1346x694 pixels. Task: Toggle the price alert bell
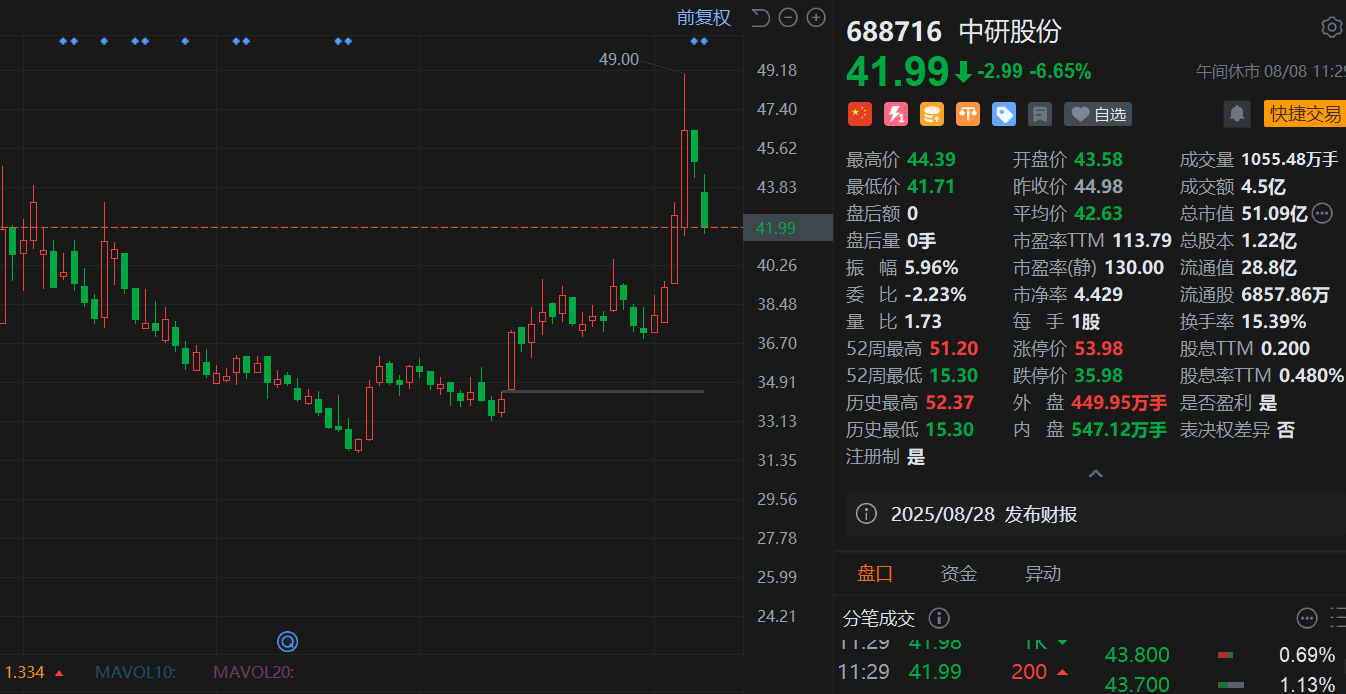point(1237,114)
